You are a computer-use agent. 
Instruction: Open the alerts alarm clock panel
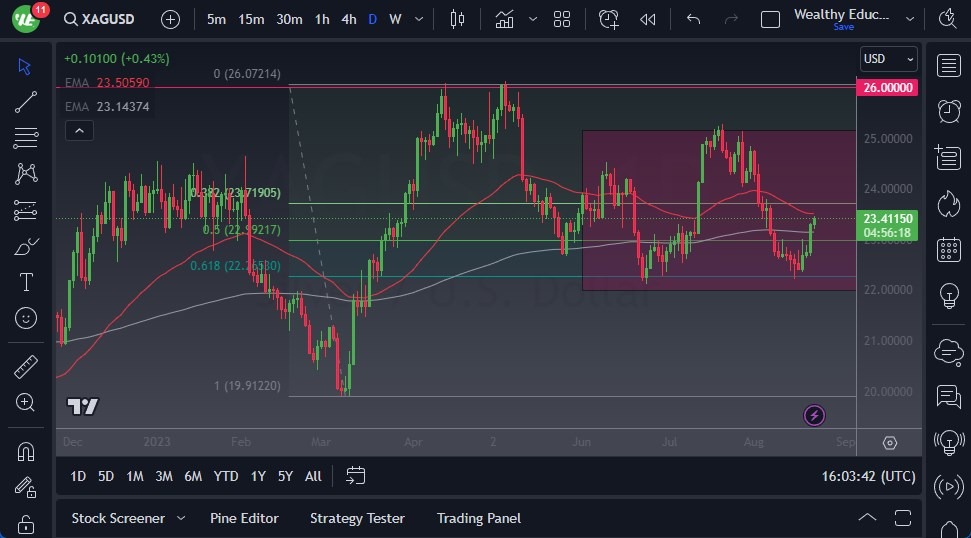(x=947, y=111)
